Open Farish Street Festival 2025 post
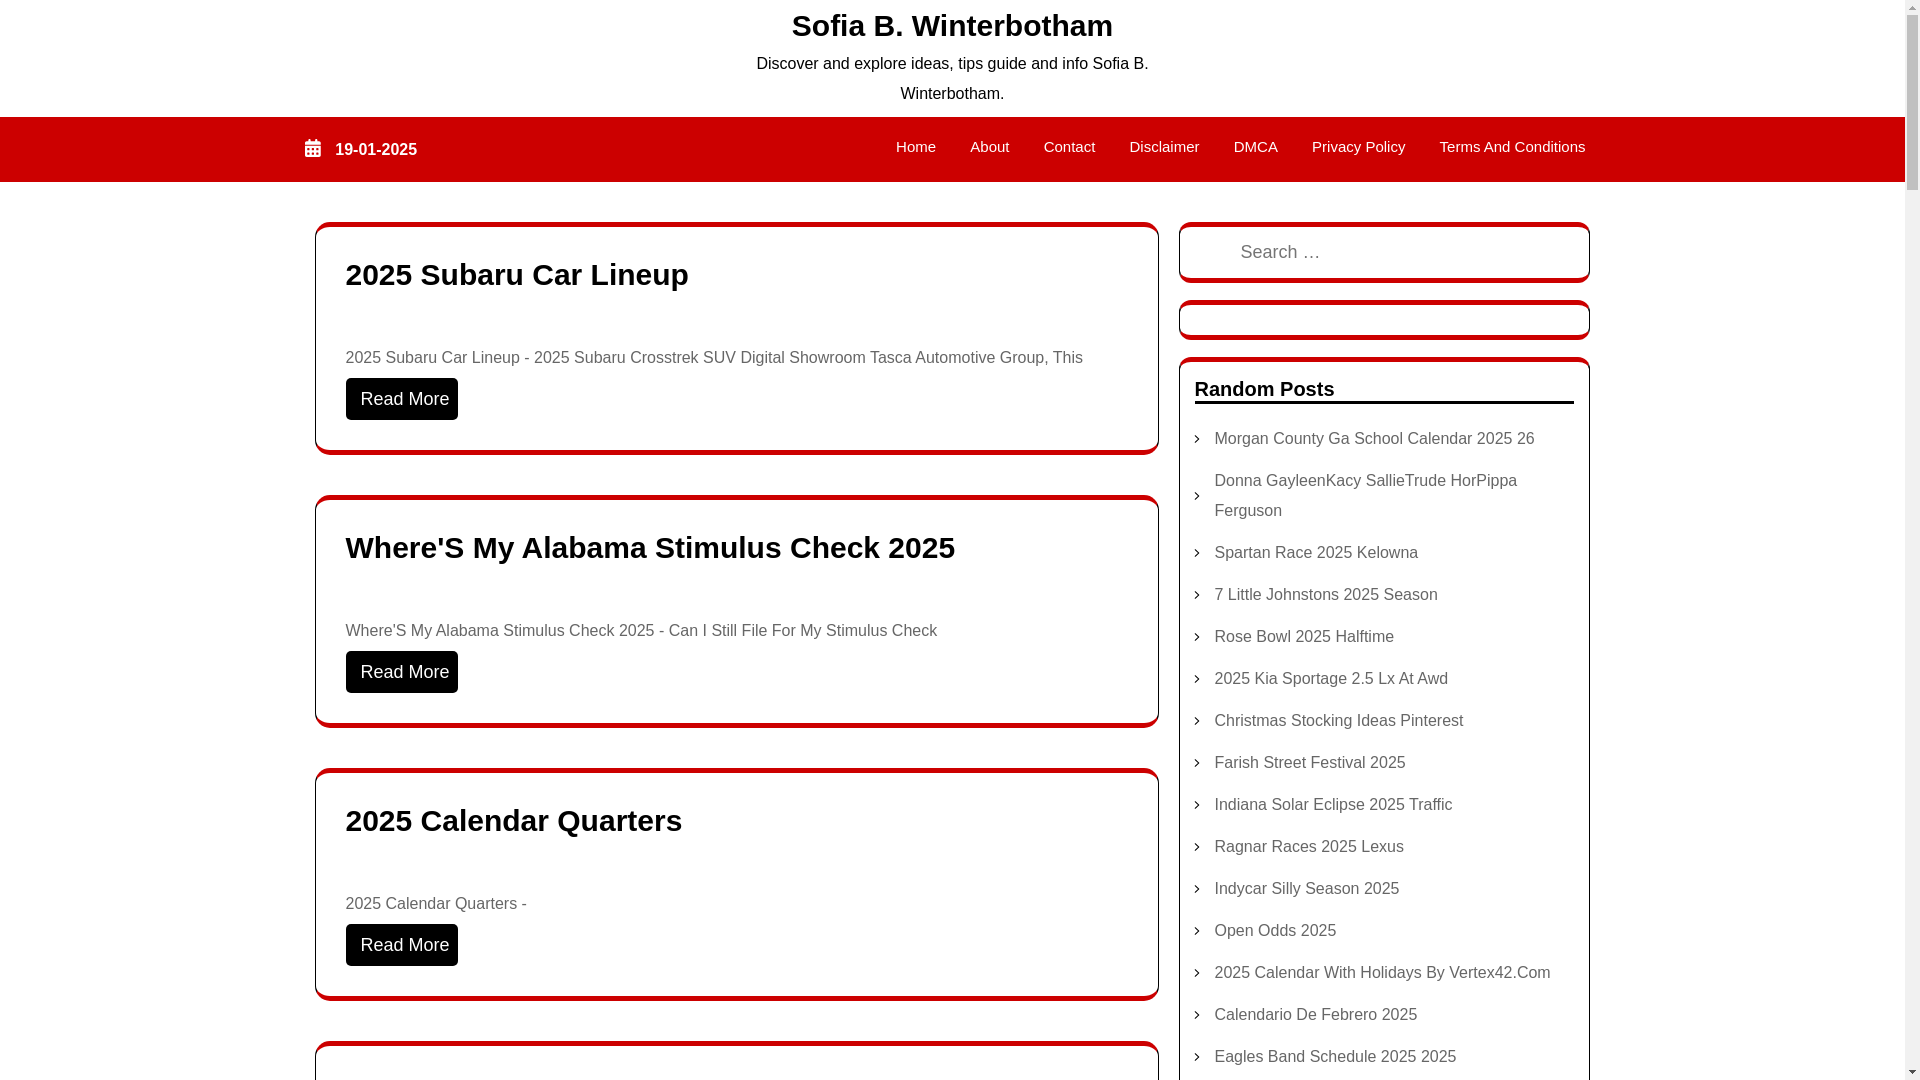 (x=1310, y=763)
